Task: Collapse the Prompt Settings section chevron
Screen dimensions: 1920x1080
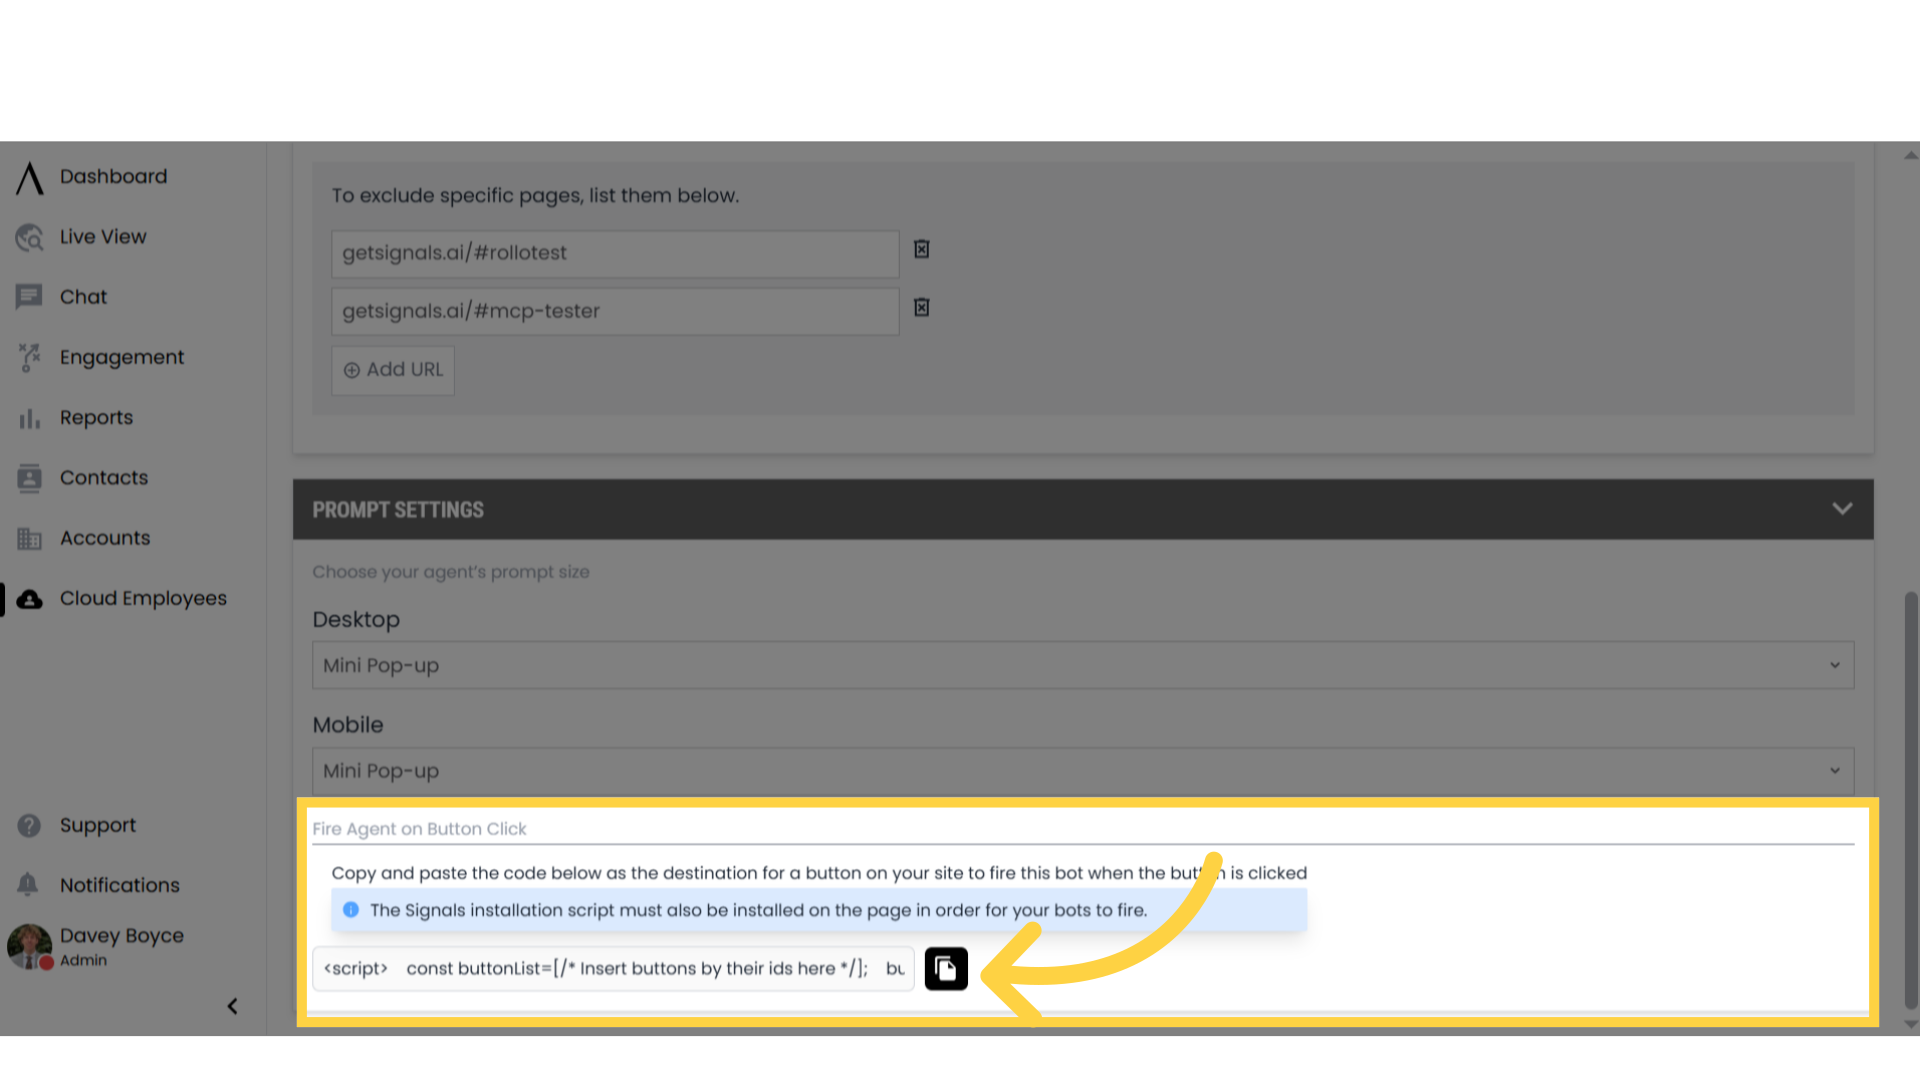Action: (x=1842, y=509)
